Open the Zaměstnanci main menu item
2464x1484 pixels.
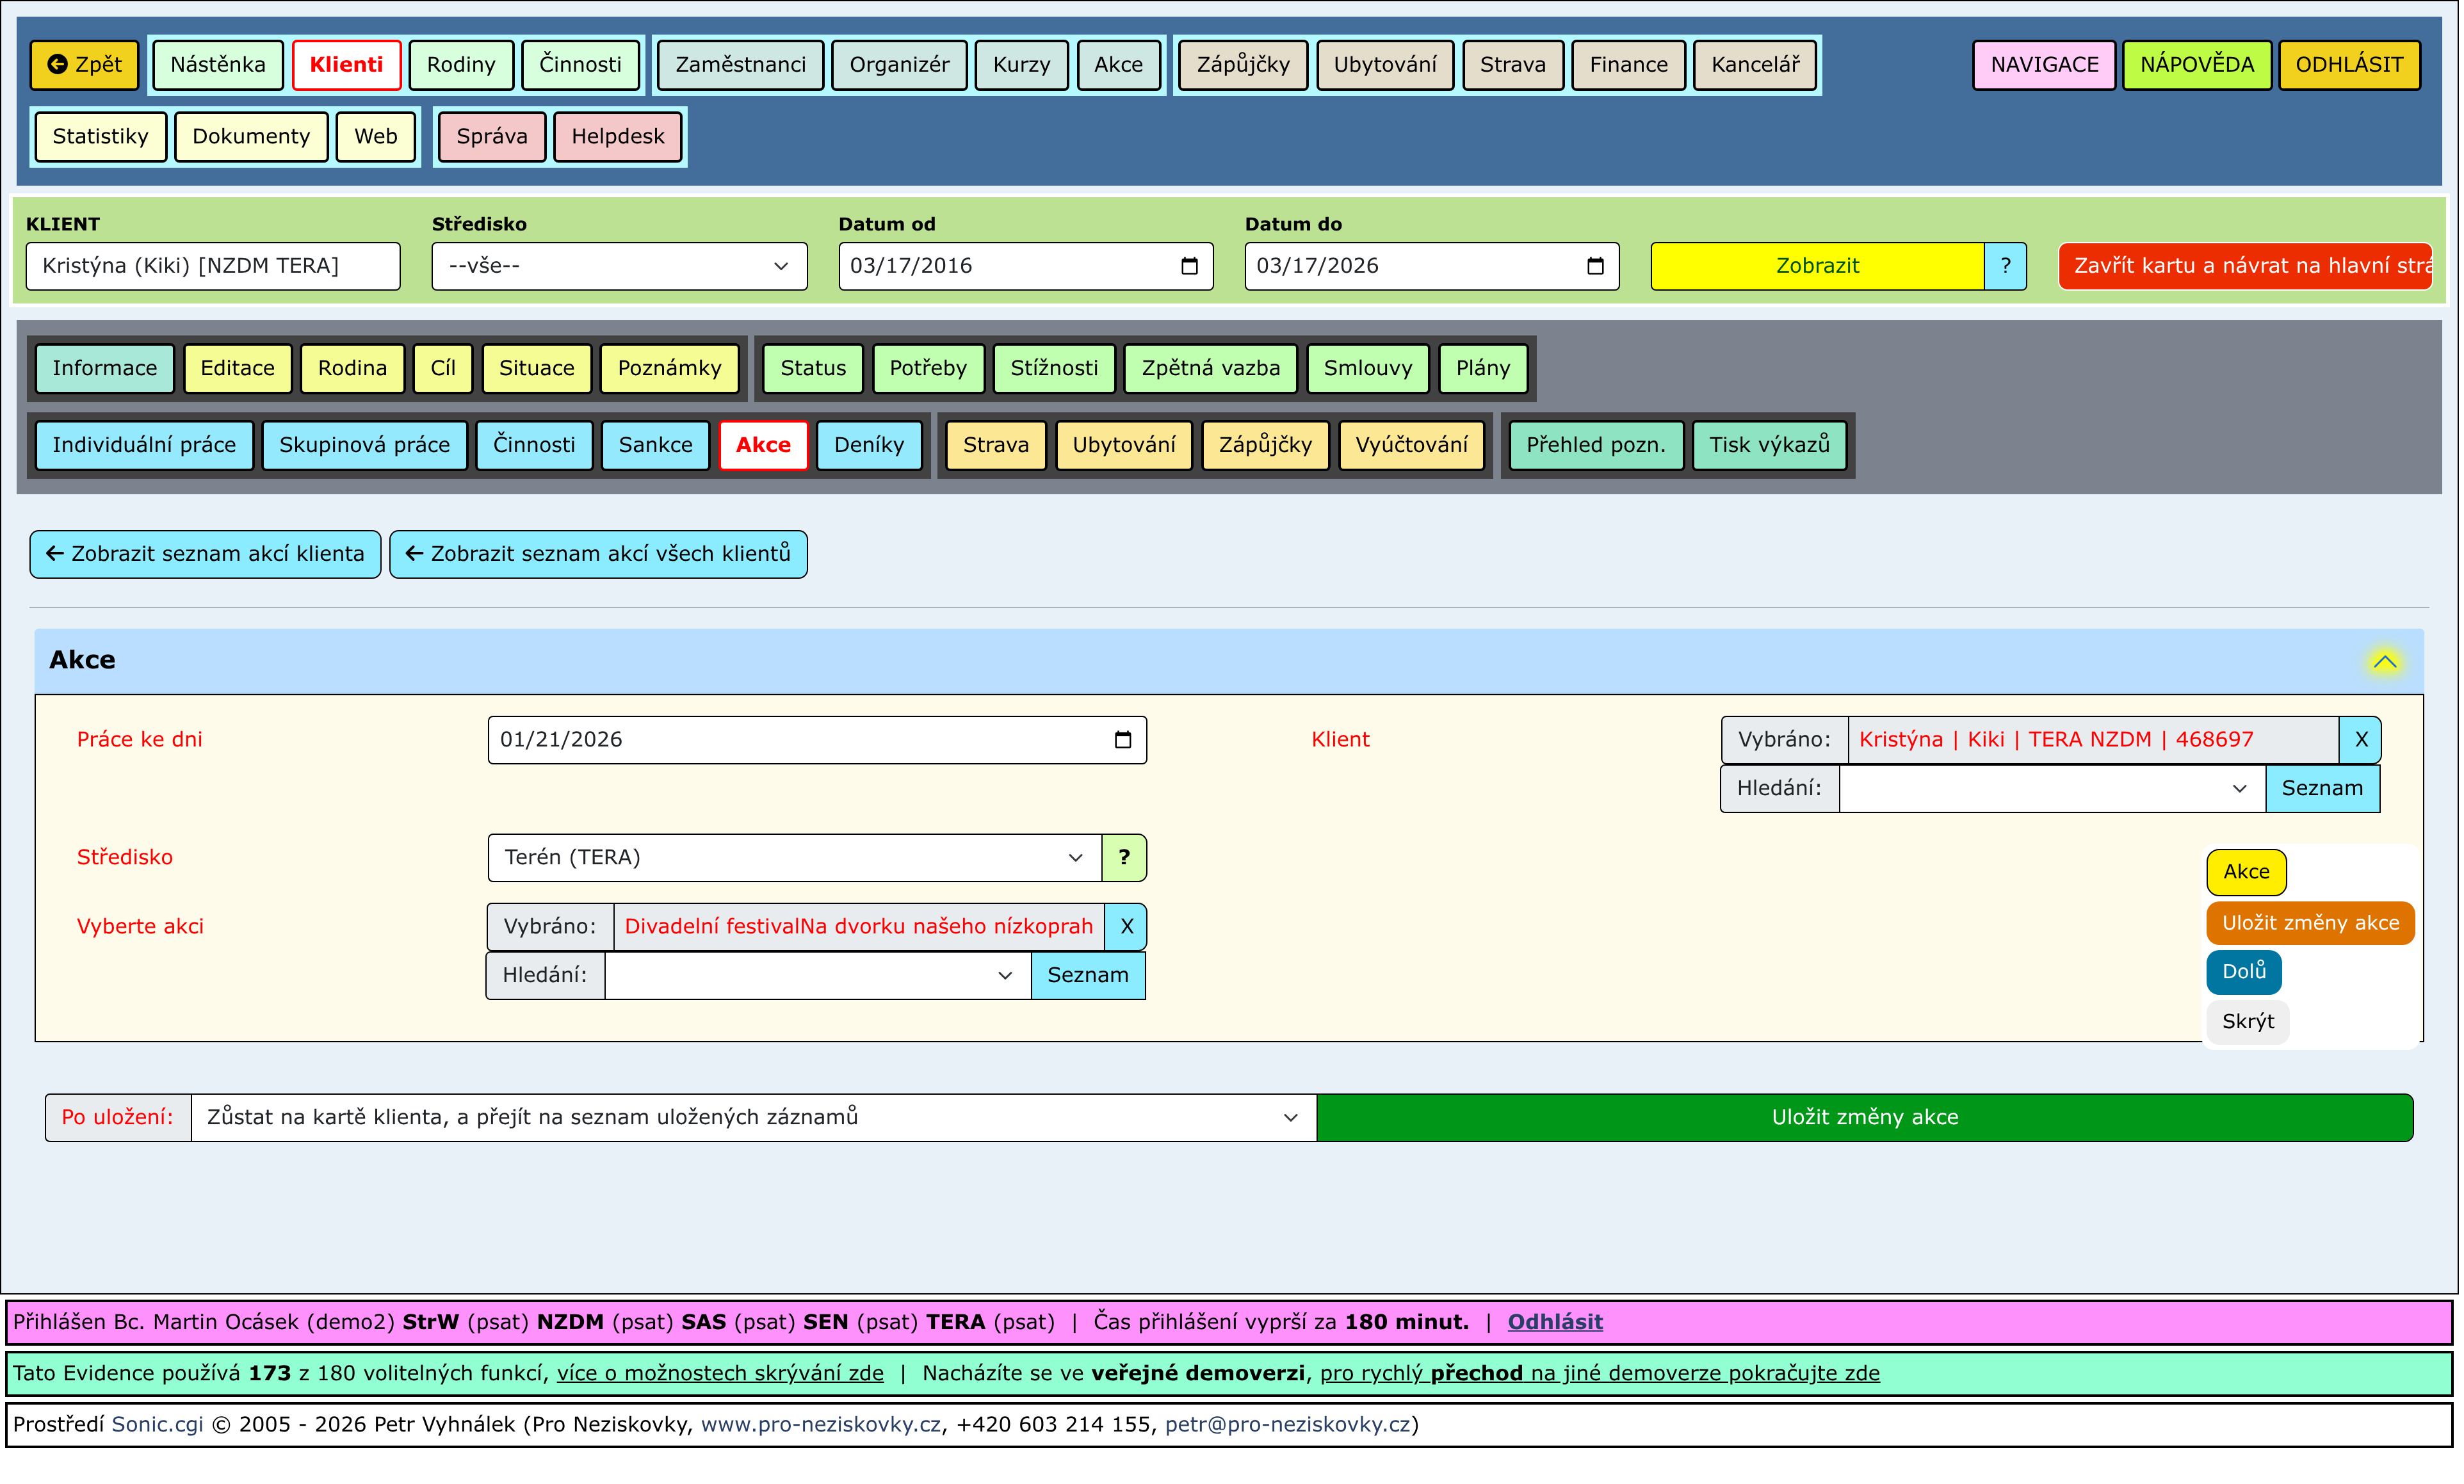click(x=741, y=65)
